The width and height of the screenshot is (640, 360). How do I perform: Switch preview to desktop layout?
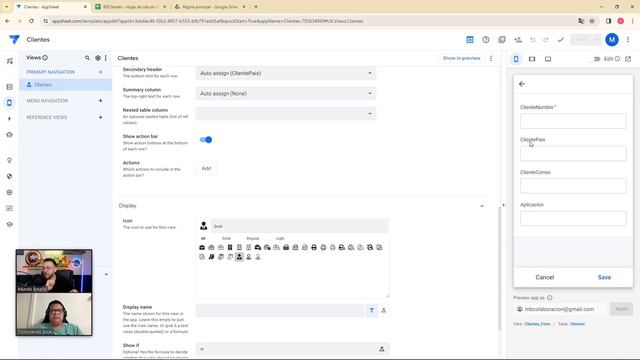548,59
